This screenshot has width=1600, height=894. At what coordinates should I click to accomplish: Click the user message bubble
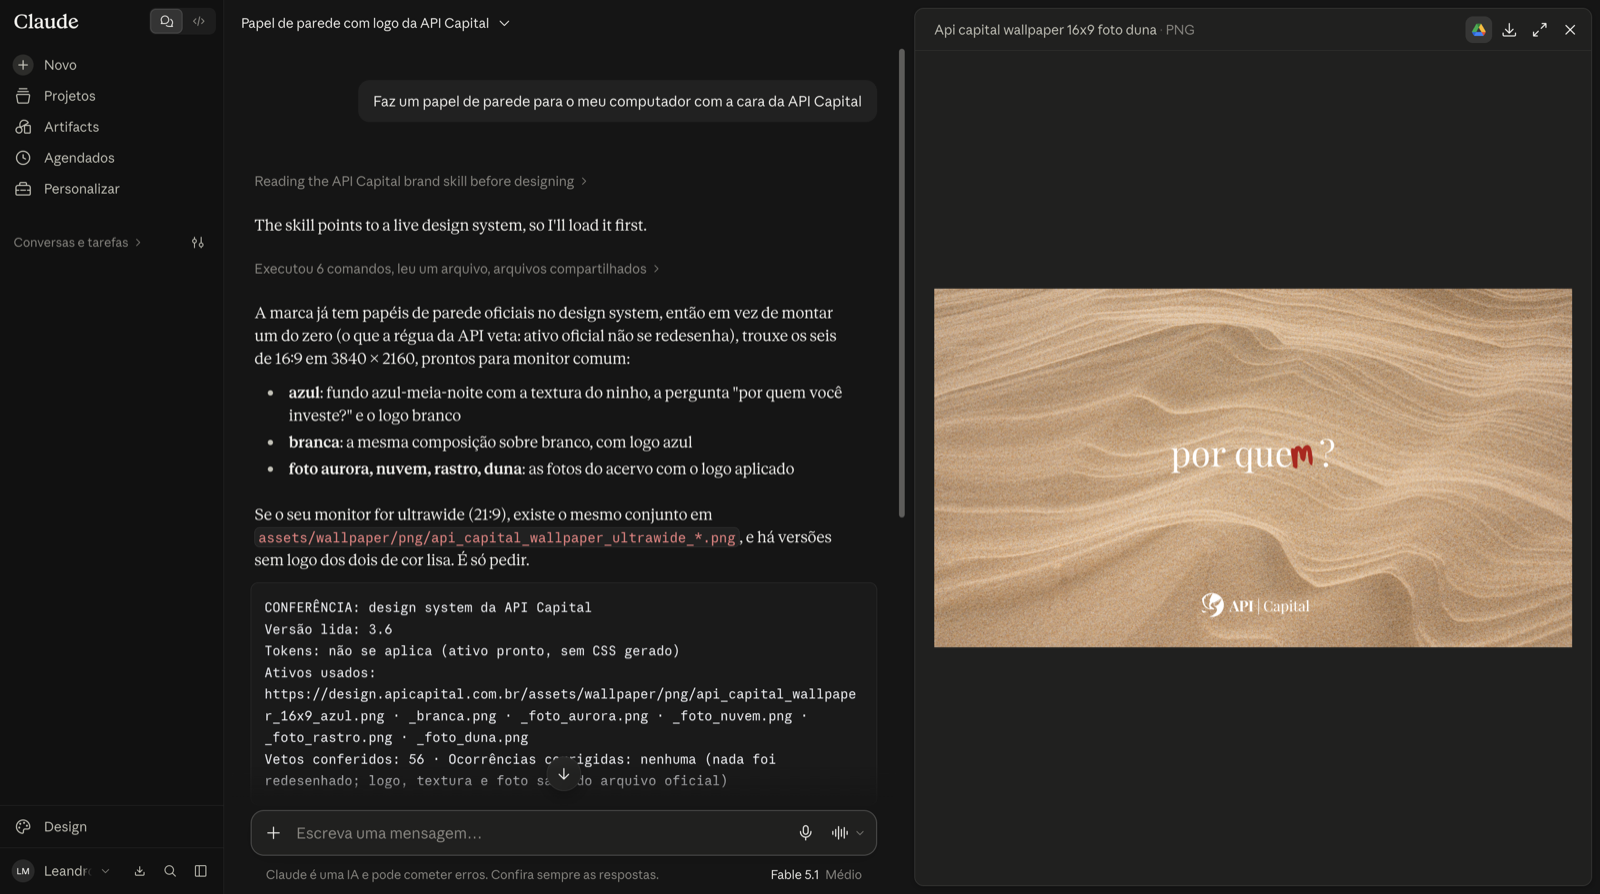click(x=617, y=101)
